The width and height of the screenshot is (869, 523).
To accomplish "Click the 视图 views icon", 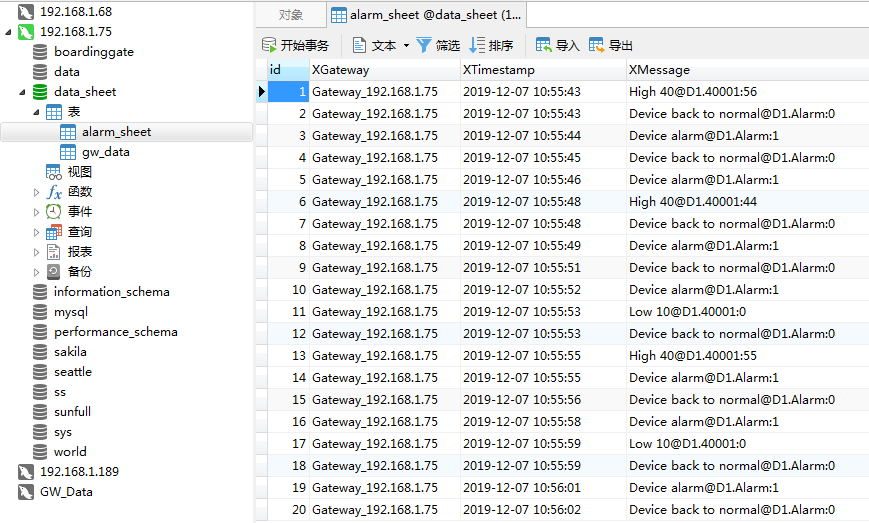I will [x=54, y=172].
